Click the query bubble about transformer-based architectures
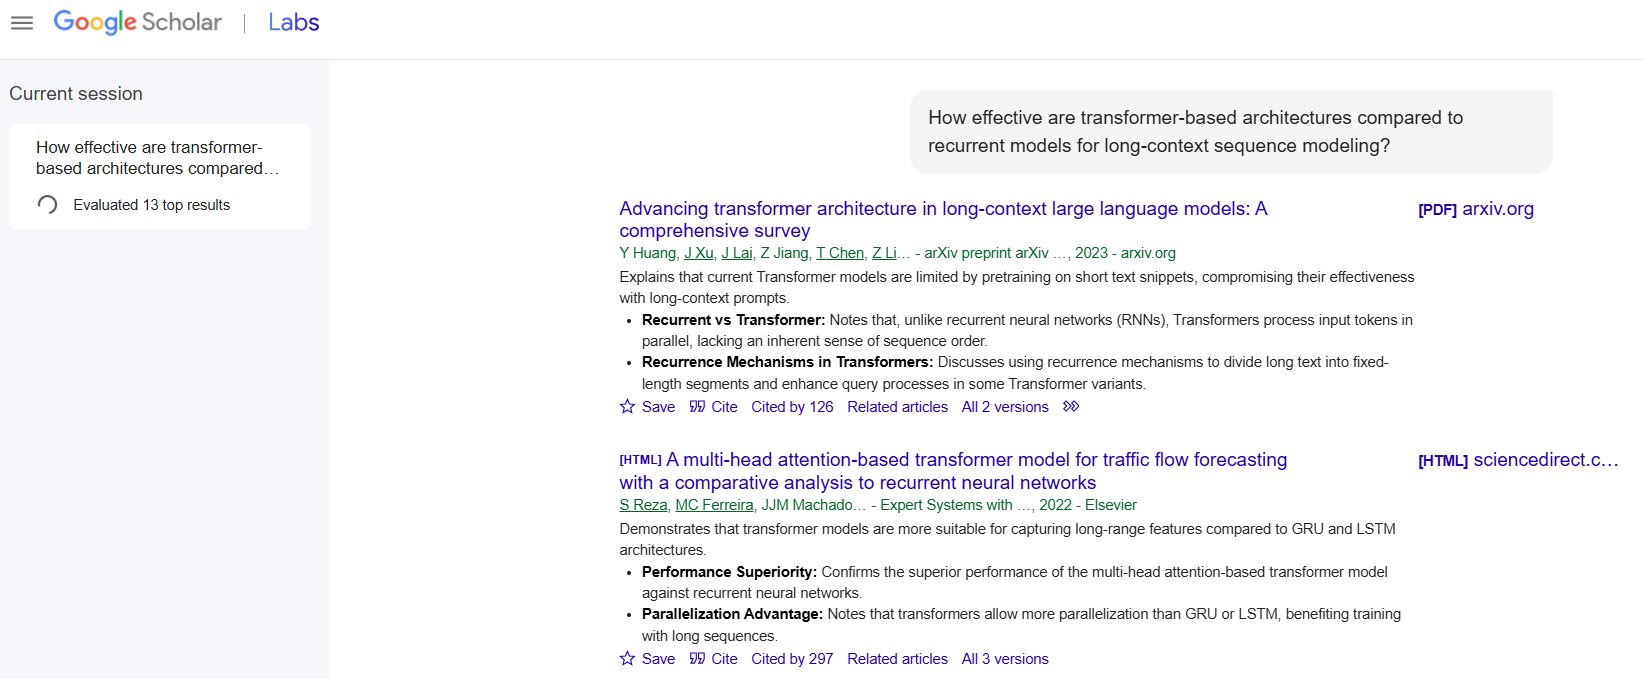The image size is (1644, 679). point(1231,132)
